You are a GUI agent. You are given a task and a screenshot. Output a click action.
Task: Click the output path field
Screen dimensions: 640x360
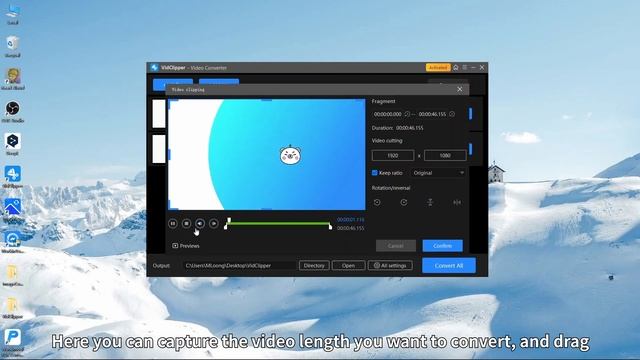click(239, 265)
